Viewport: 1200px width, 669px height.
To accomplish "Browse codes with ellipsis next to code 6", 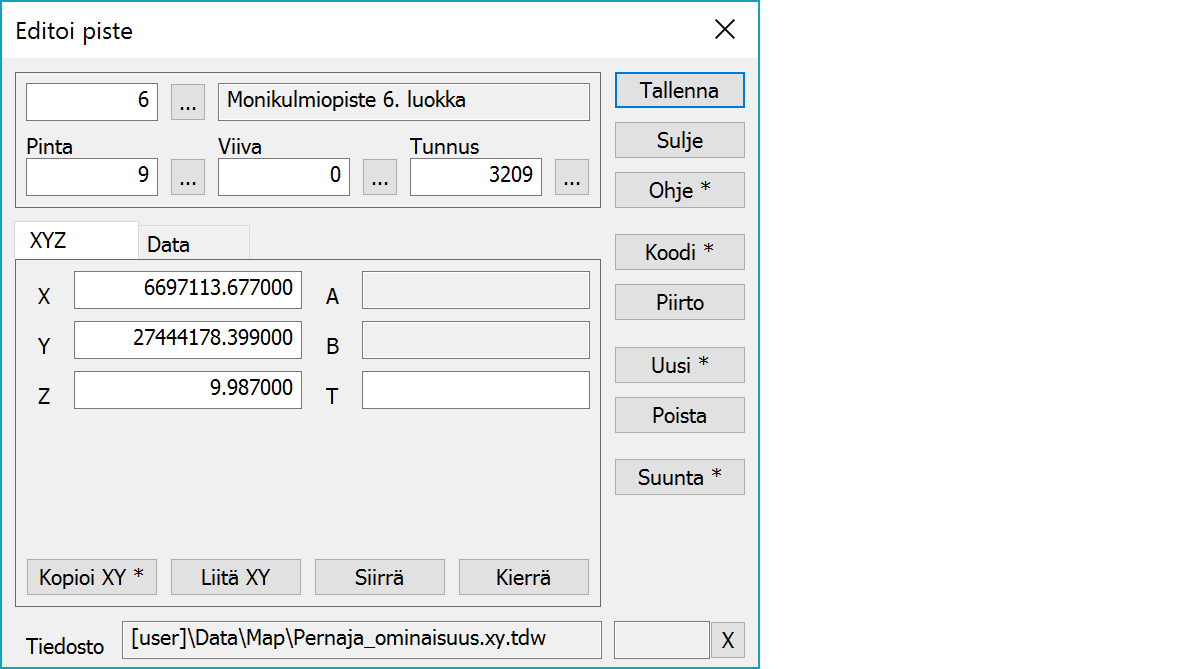I will [188, 101].
